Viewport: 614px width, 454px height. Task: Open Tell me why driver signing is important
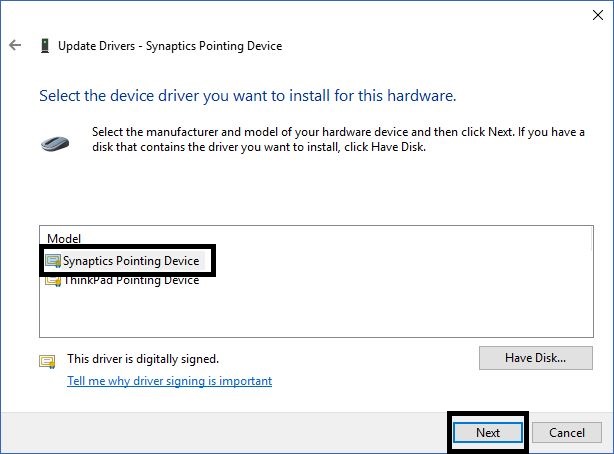170,381
